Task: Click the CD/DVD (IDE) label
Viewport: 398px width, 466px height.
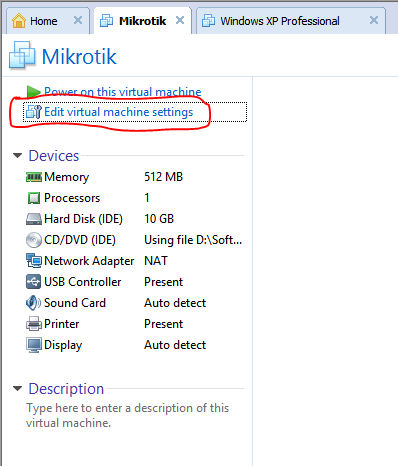Action: [x=80, y=240]
